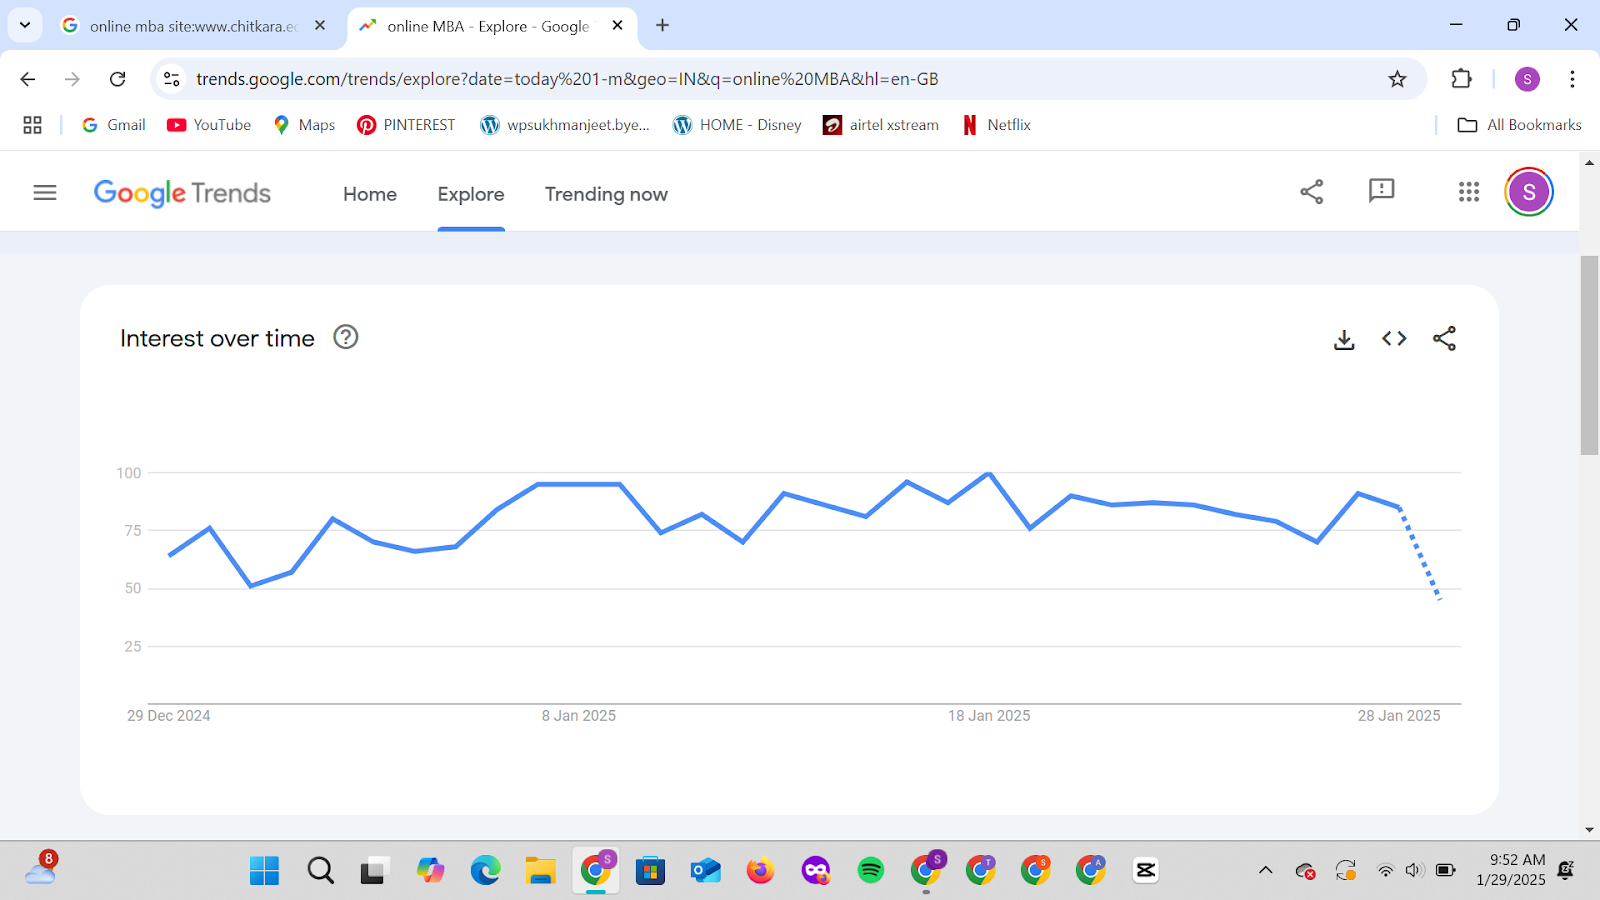The height and width of the screenshot is (900, 1600).
Task: Open the Chrome extensions puzzle icon
Action: [x=1461, y=79]
